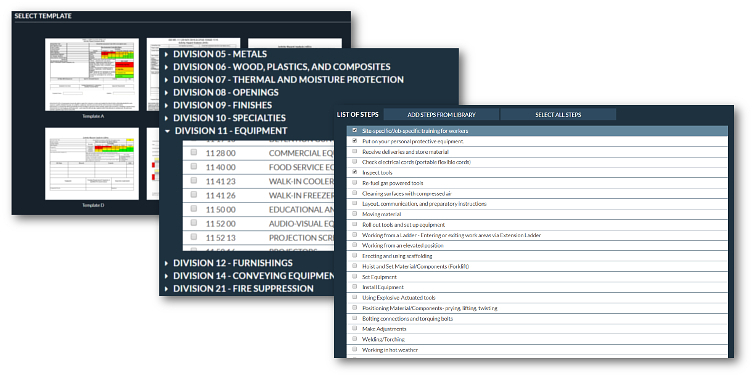753x377 pixels.
Task: Check the 11 40 00 Food Service checkbox
Action: click(194, 166)
